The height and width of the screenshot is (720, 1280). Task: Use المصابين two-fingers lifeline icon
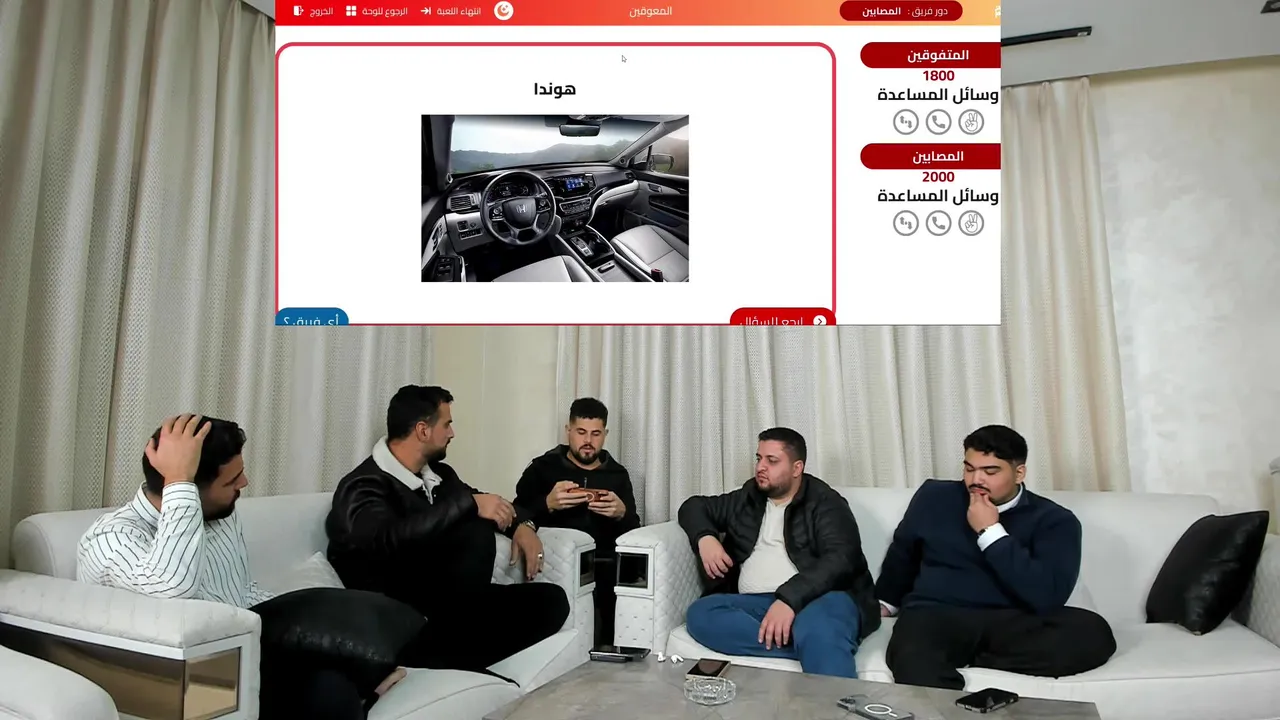(971, 223)
